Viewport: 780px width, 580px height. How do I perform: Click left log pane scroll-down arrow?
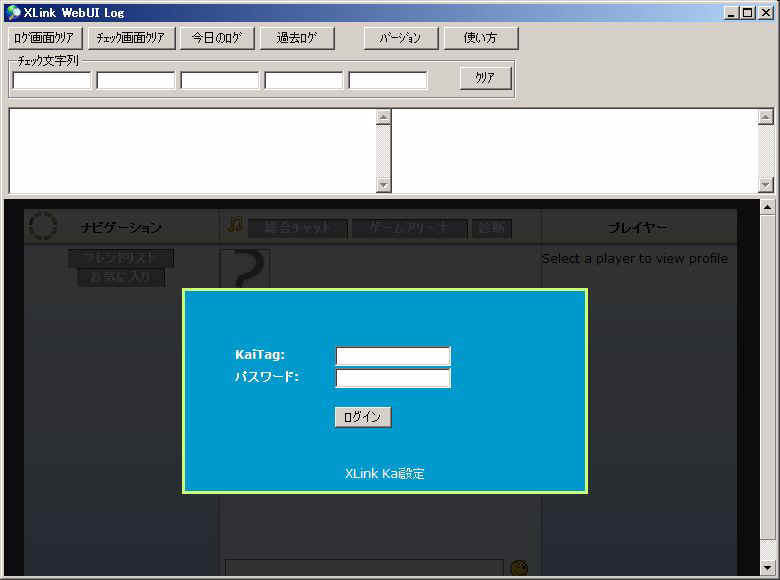pyautogui.click(x=383, y=185)
